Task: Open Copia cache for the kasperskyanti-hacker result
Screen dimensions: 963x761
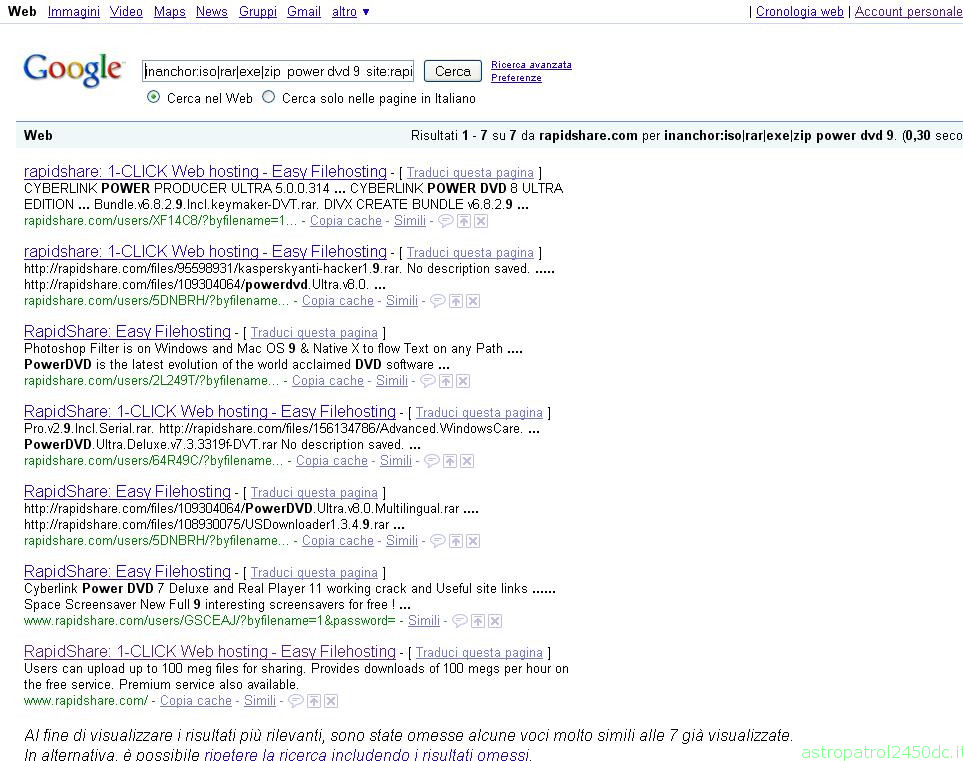Action: (338, 300)
